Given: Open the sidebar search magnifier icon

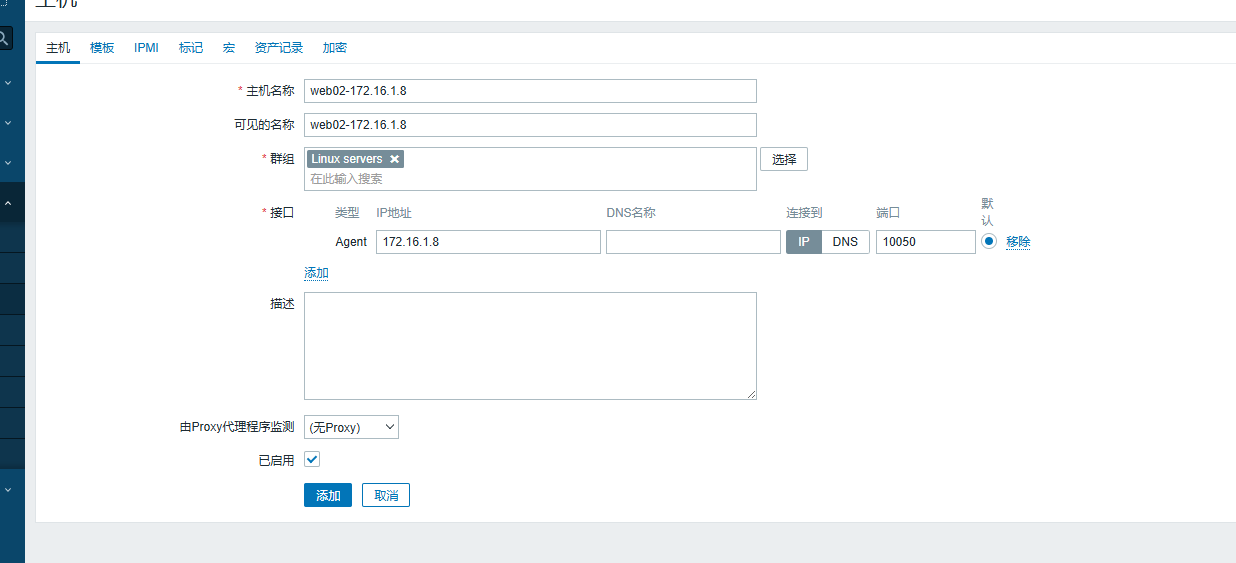Looking at the screenshot, I should click(5, 39).
